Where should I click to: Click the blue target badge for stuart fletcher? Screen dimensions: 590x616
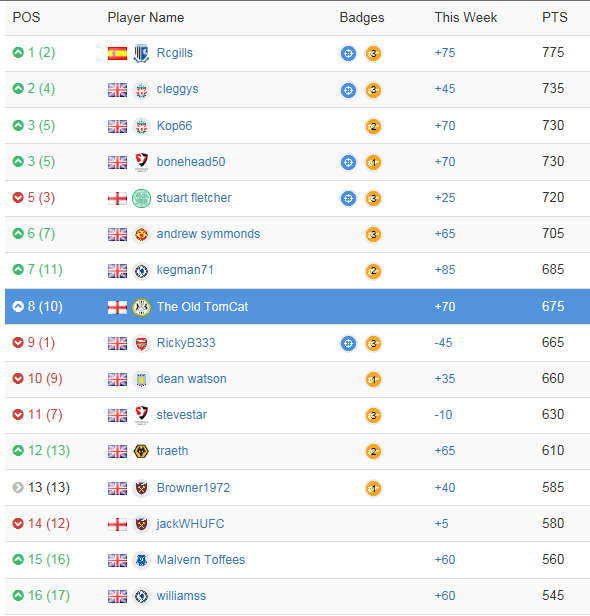[348, 198]
